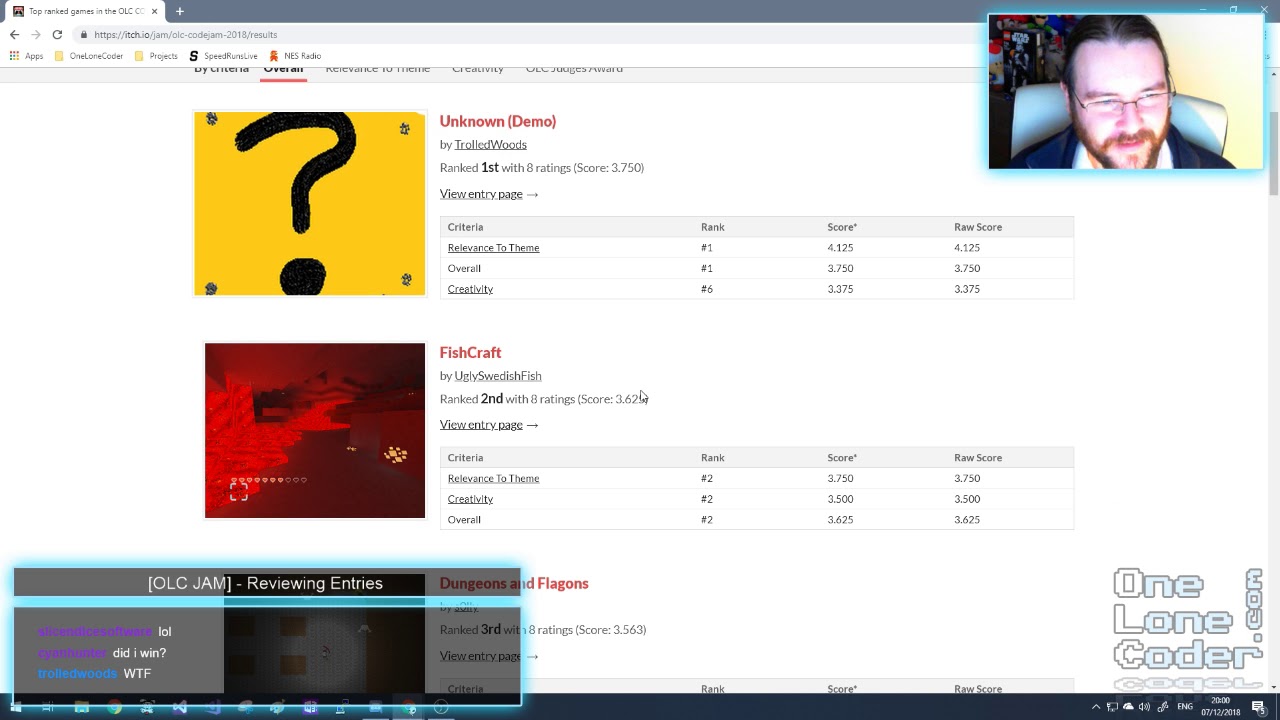Click the padlock site security icon

[x=85, y=35]
